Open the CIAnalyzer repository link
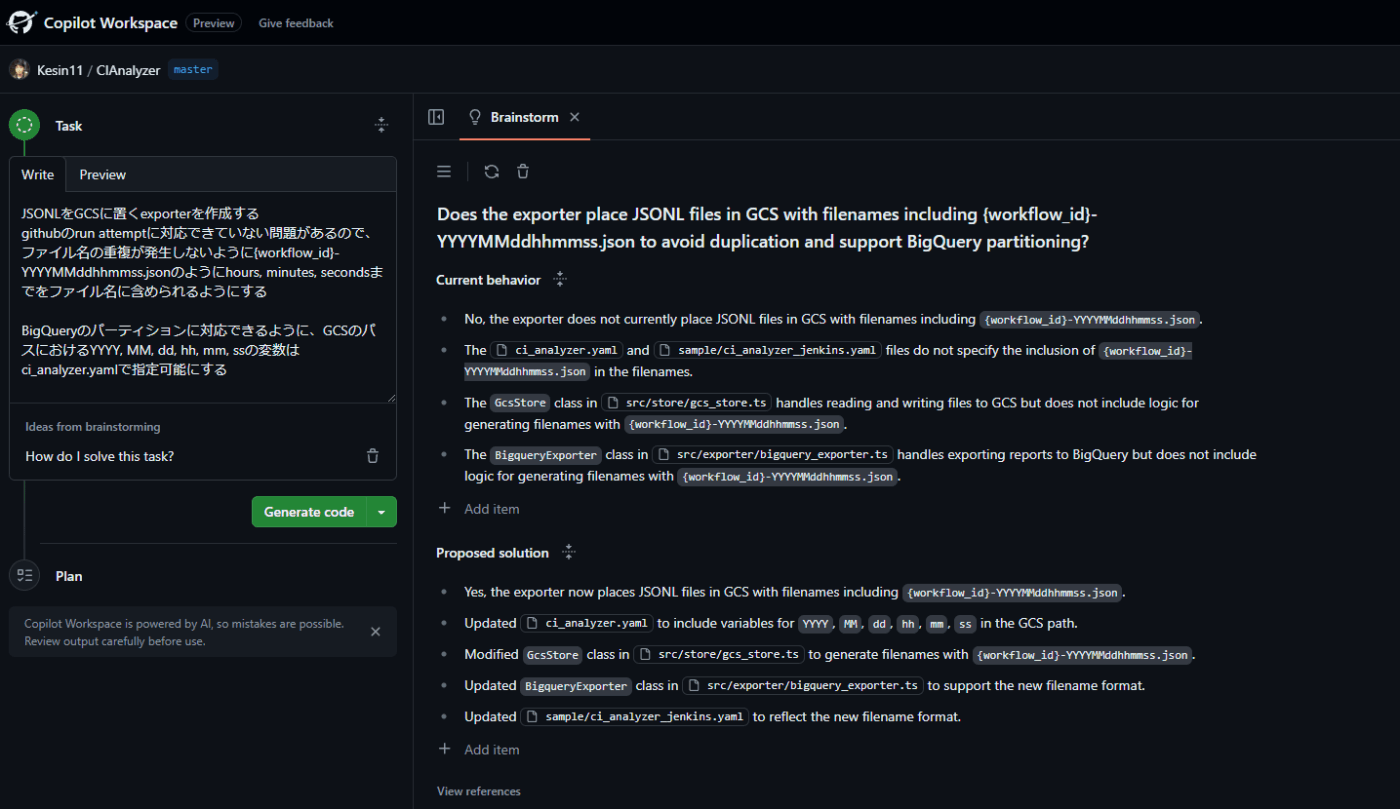 click(128, 70)
